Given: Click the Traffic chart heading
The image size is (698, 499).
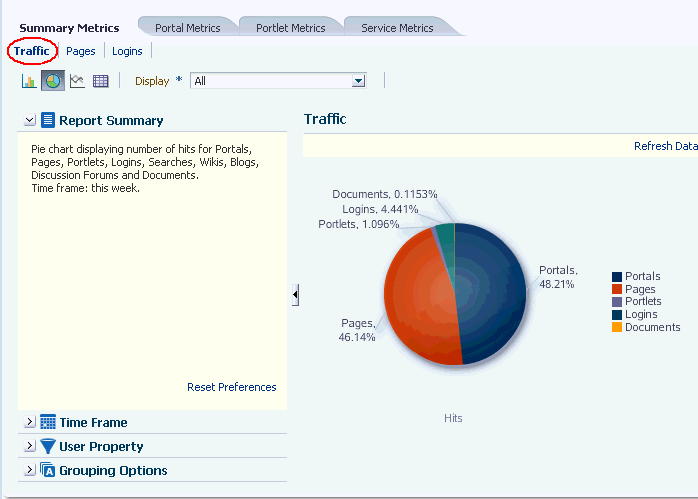Looking at the screenshot, I should 325,119.
